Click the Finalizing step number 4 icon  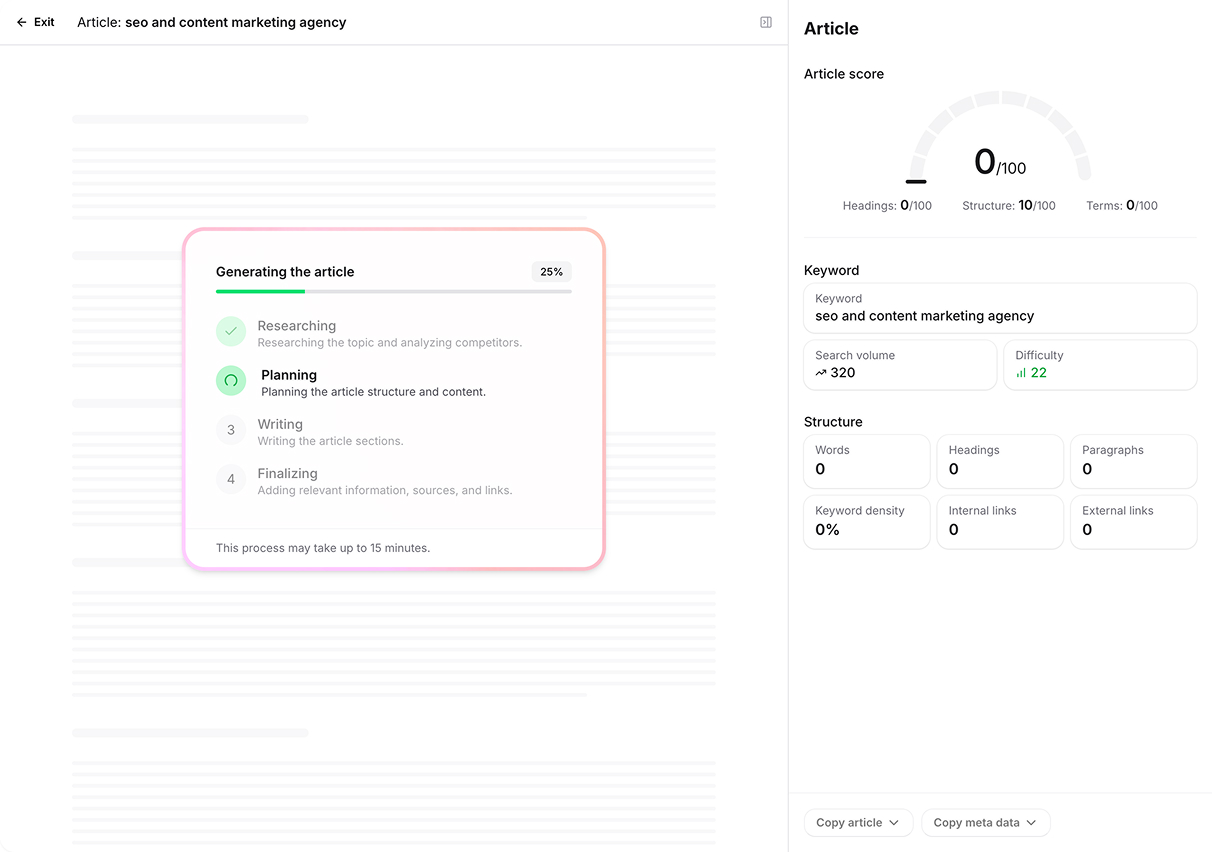231,479
